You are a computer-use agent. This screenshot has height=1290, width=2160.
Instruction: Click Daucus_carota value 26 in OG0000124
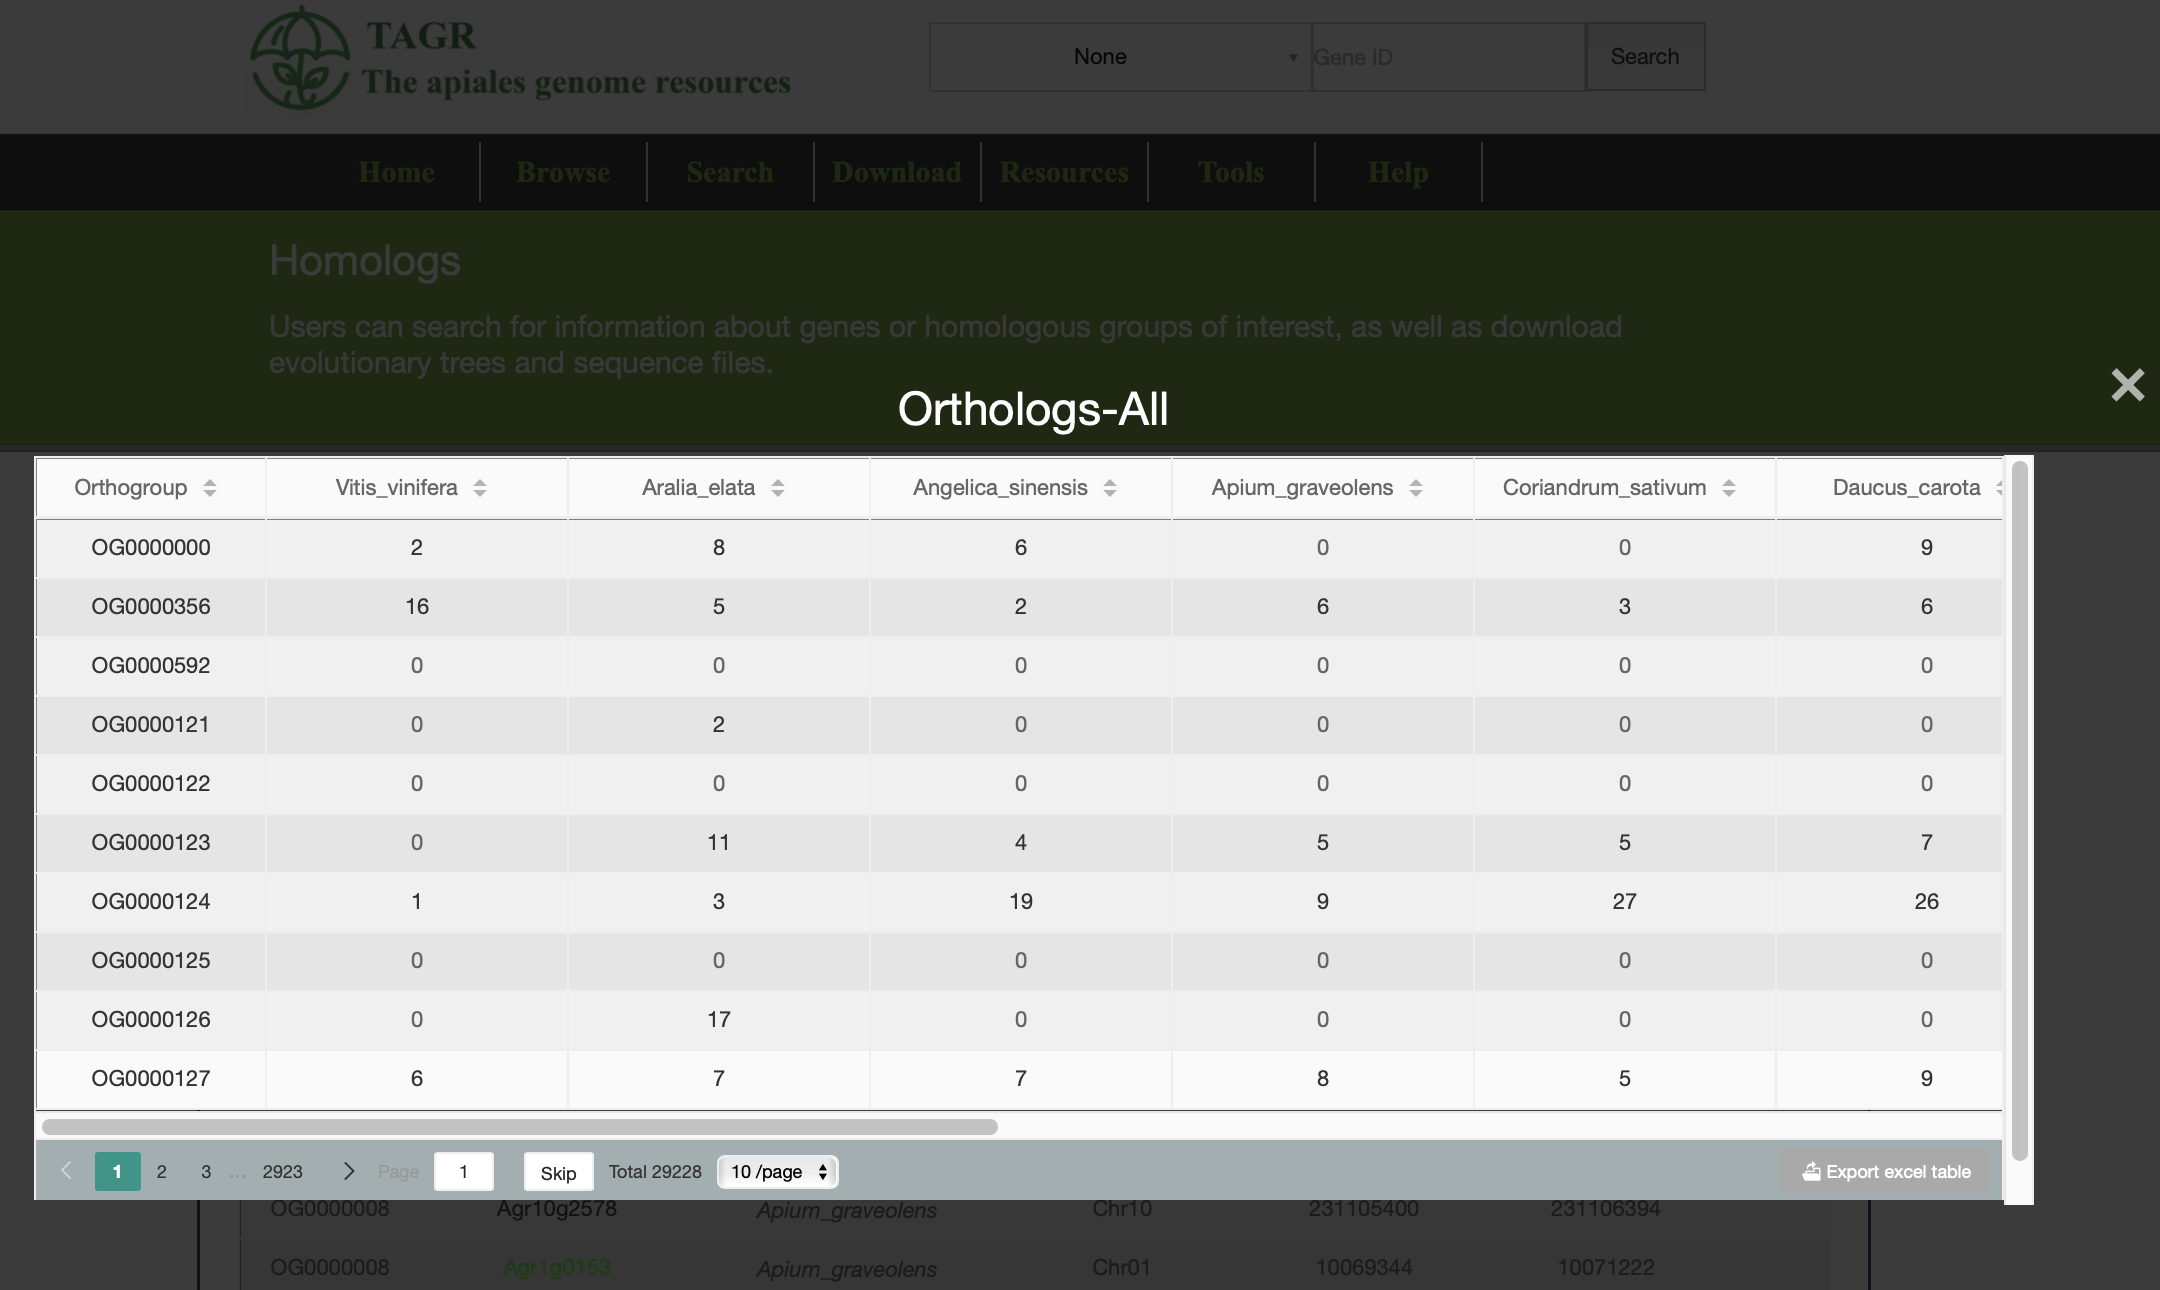pos(1927,902)
